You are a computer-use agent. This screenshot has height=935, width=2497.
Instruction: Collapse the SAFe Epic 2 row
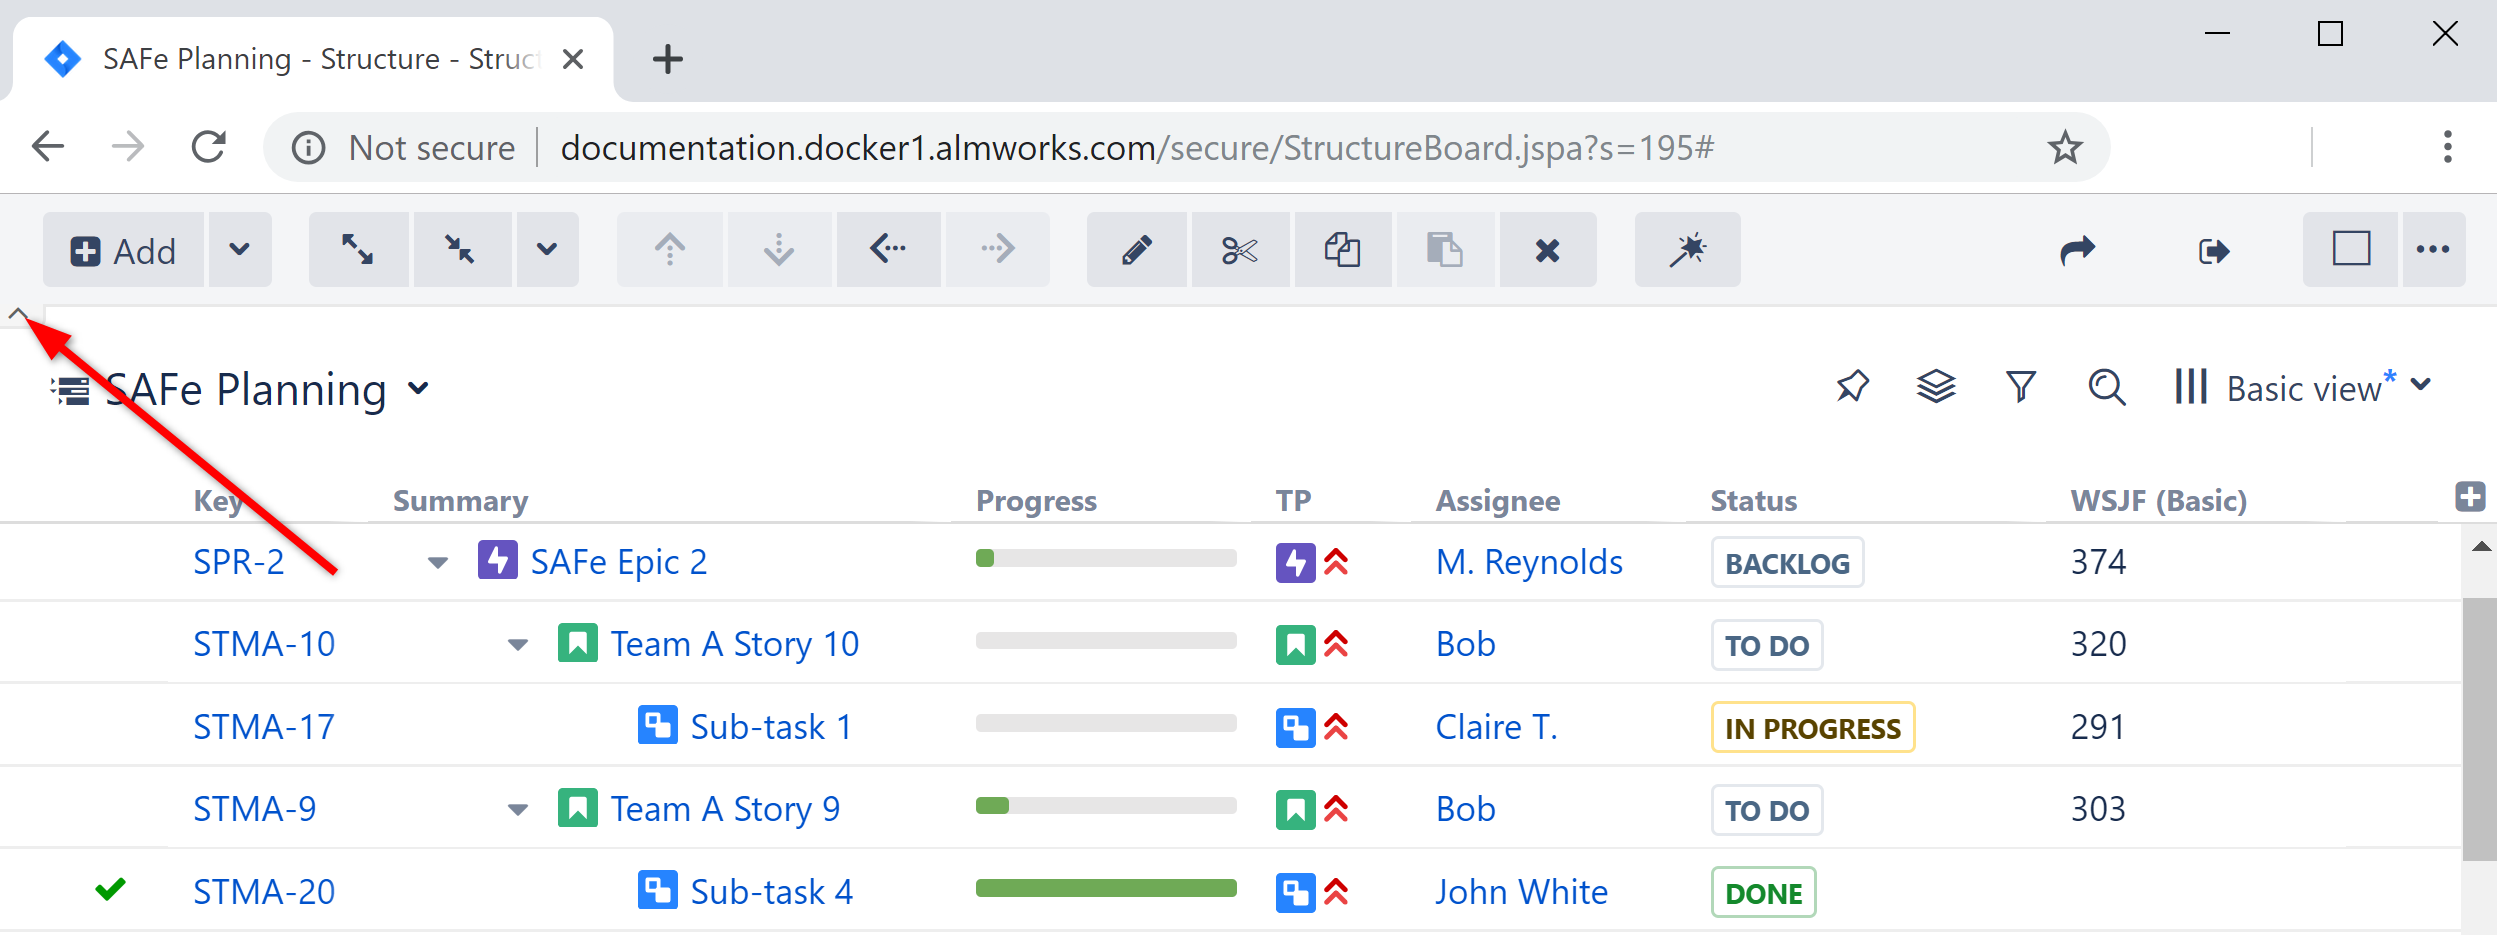click(437, 563)
